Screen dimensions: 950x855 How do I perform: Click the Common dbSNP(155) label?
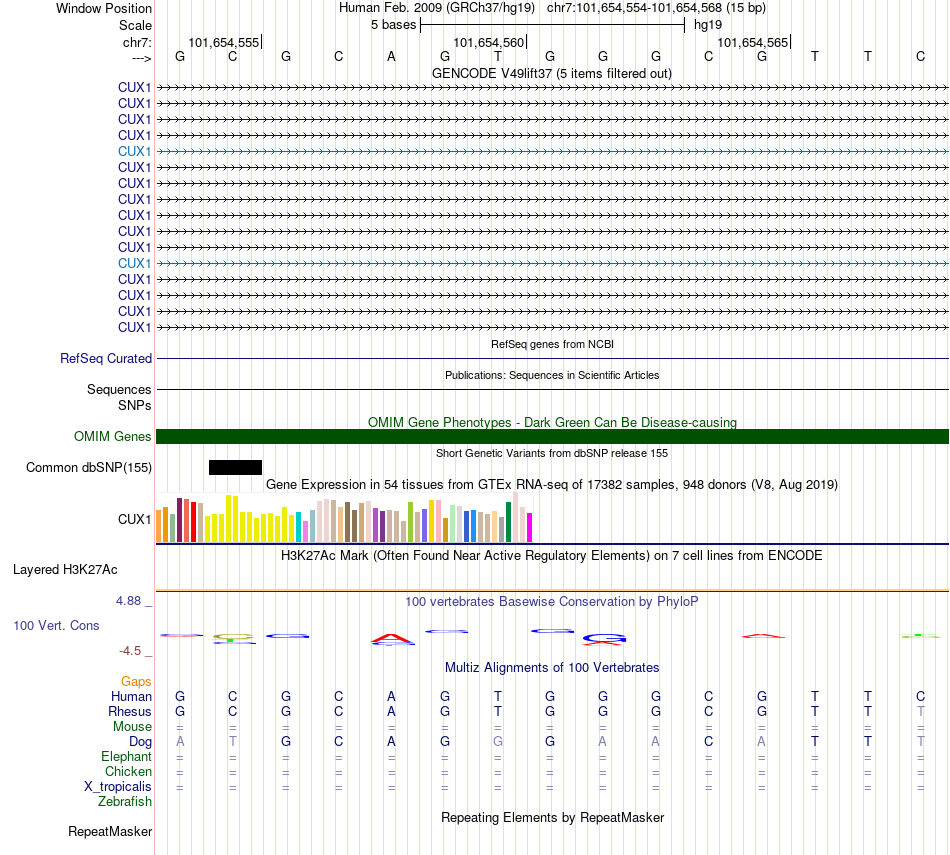tap(89, 467)
